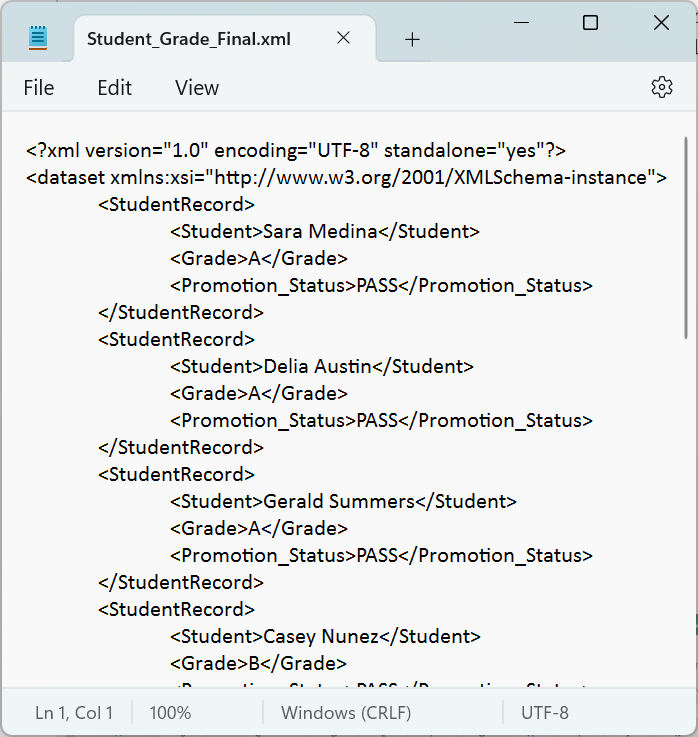Click Gerald Summers' Promotion_Status PASS line

tap(381, 556)
